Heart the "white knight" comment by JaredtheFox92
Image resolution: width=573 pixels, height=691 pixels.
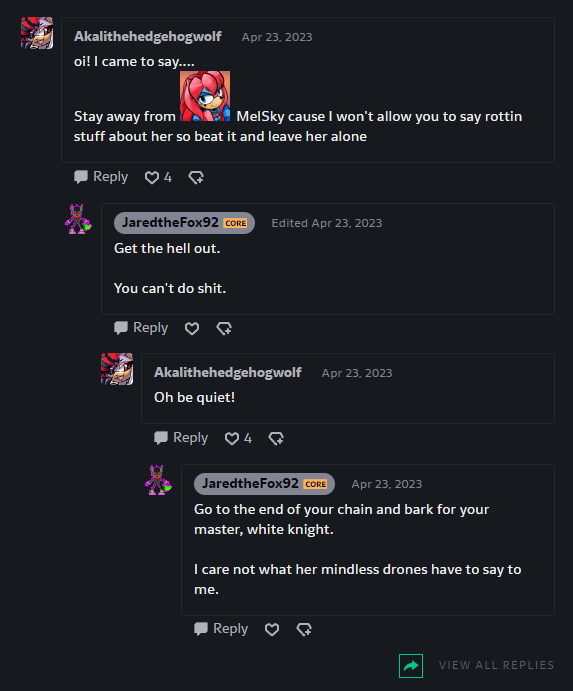272,629
